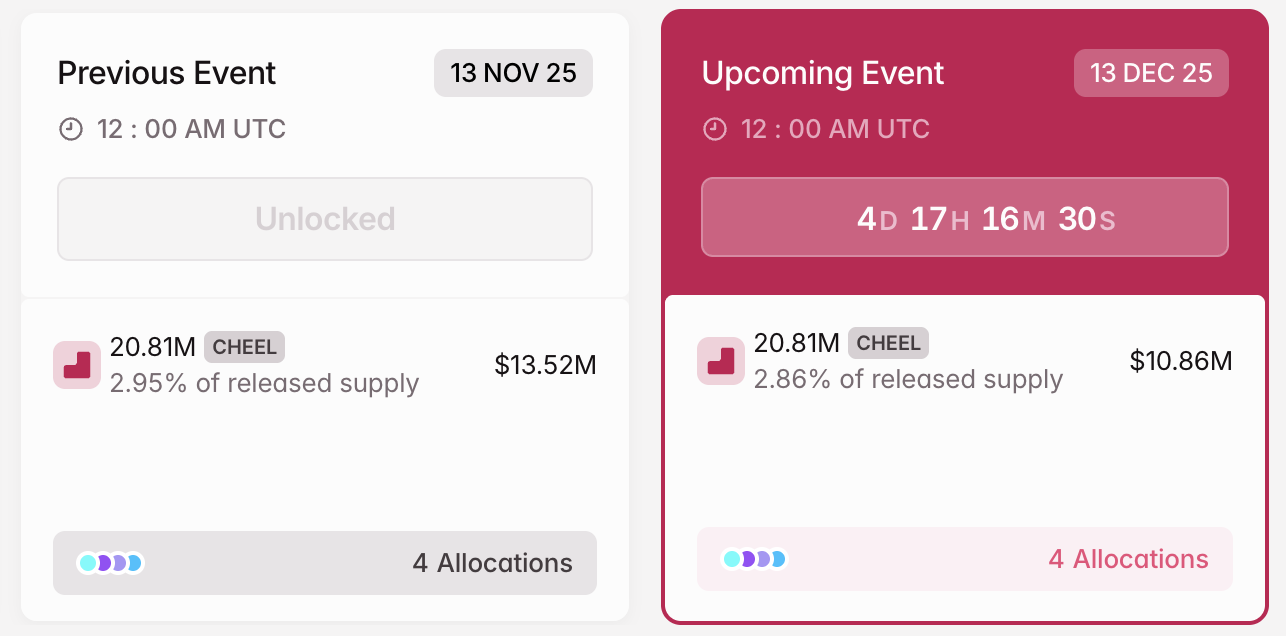Screen dimensions: 1286x636
Task: Click the blue allocation avatar on Previous Event card
Action: tap(135, 562)
